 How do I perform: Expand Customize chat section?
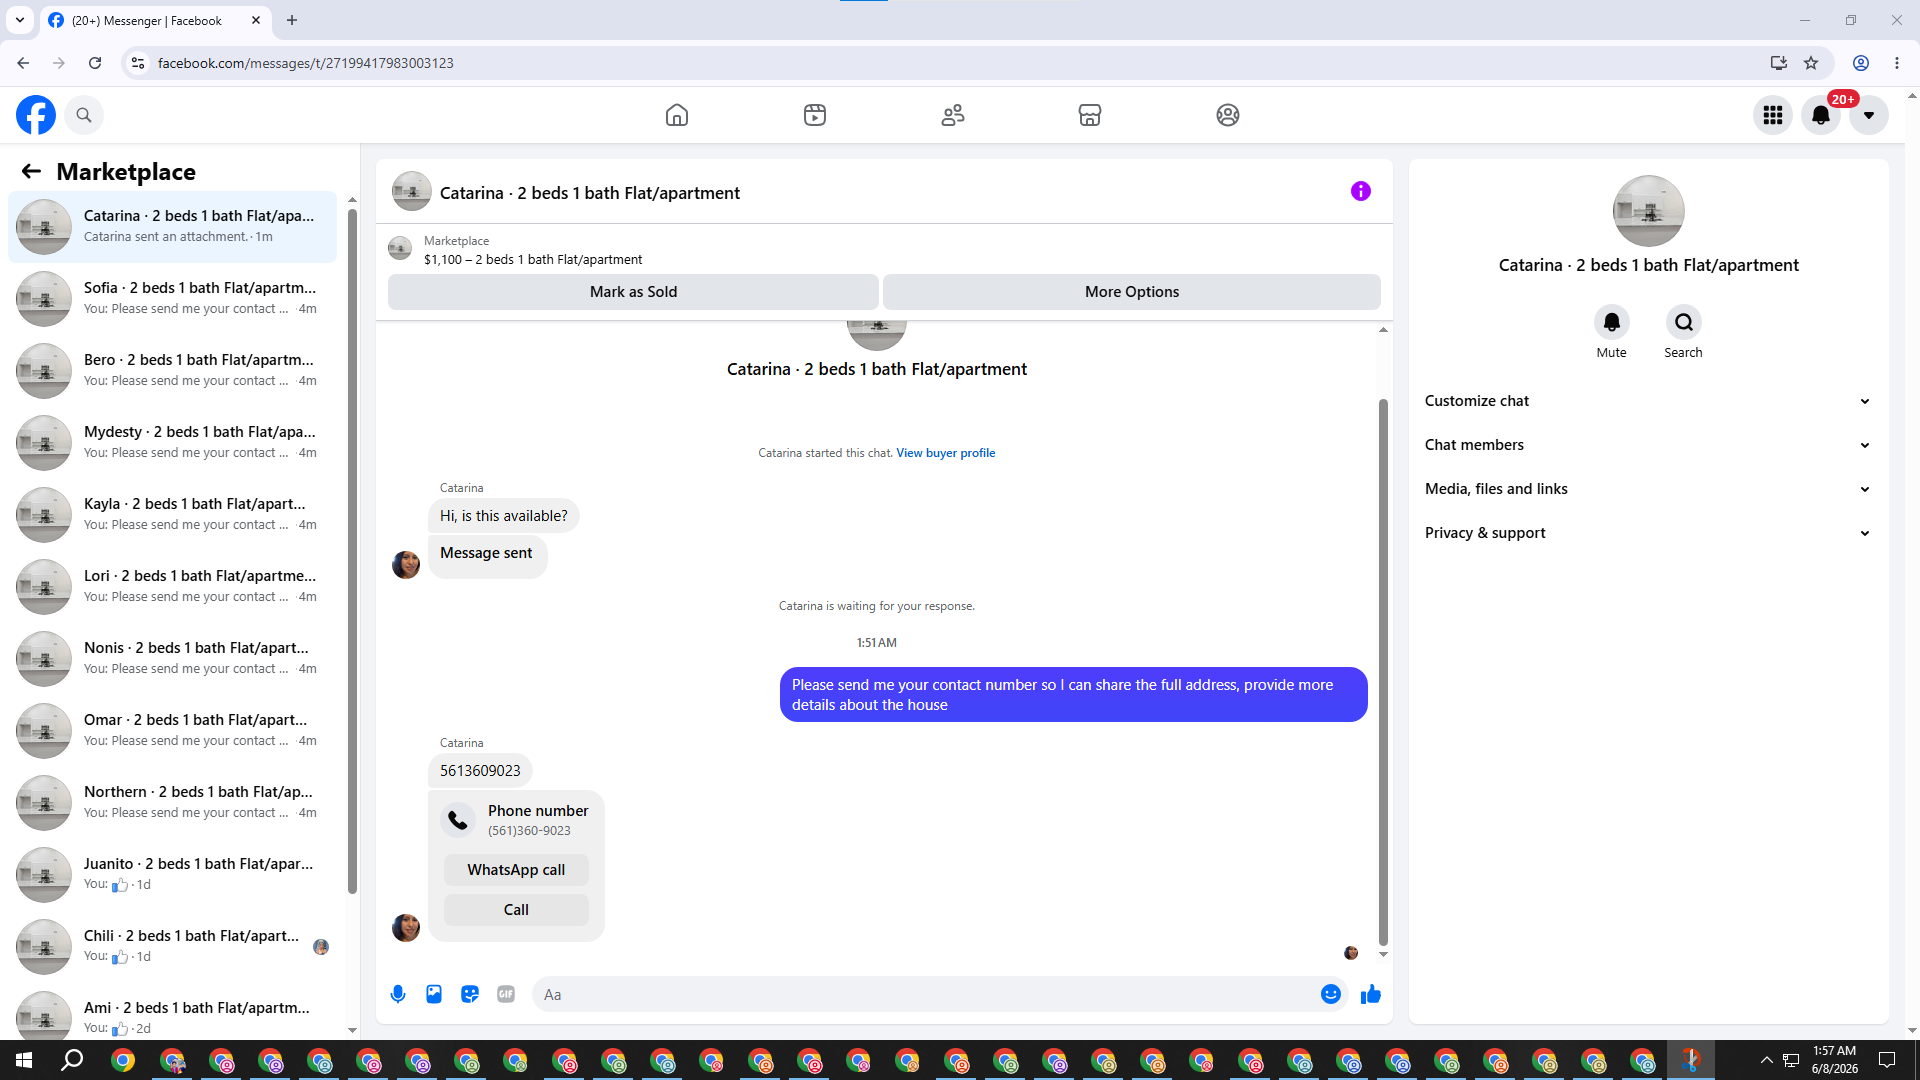tap(1649, 401)
